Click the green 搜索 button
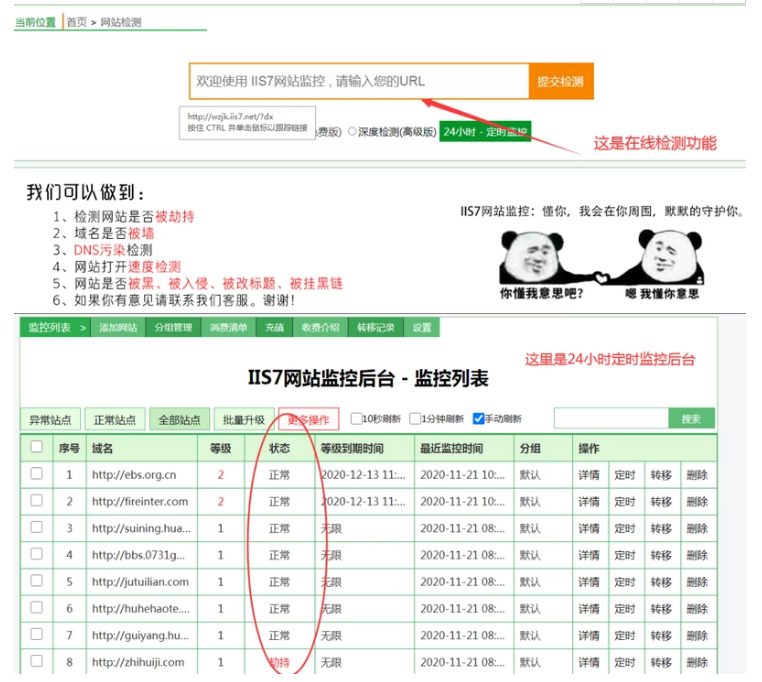 click(692, 418)
